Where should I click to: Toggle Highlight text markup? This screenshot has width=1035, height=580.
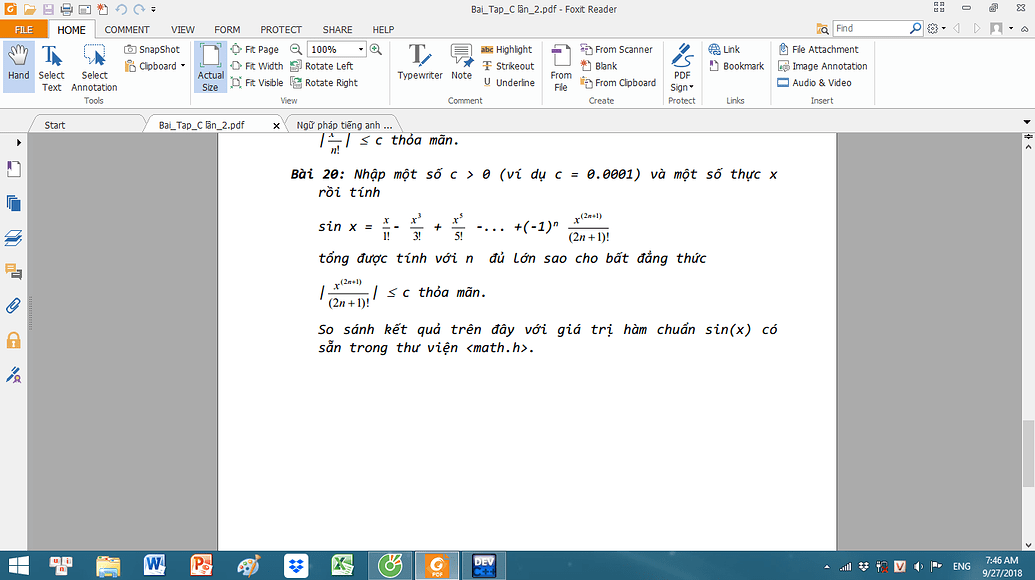pyautogui.click(x=507, y=49)
